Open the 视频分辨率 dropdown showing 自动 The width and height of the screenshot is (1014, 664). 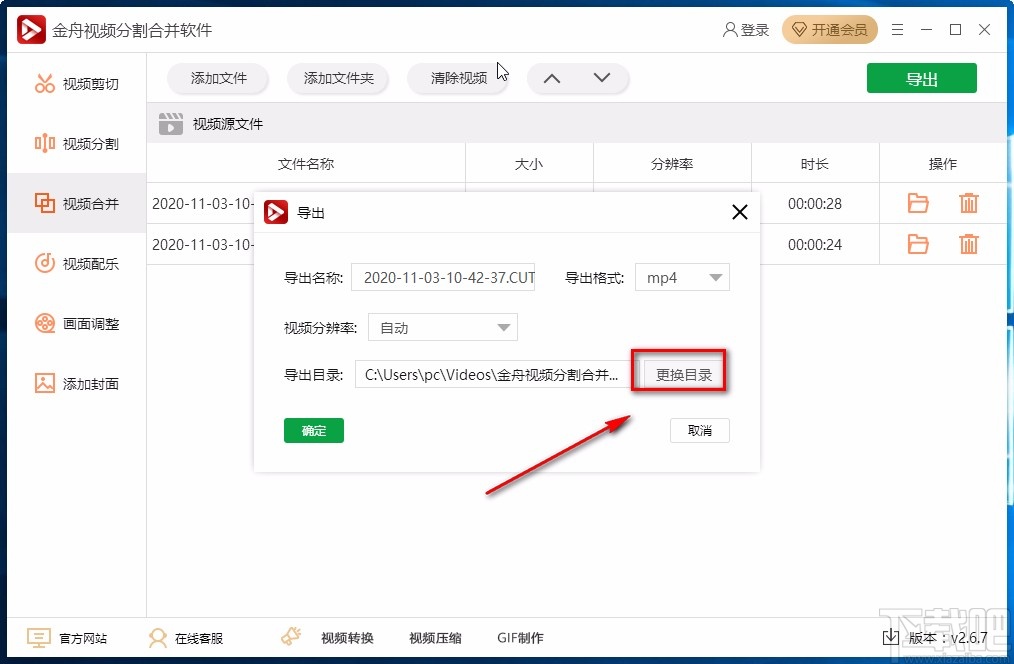point(443,327)
